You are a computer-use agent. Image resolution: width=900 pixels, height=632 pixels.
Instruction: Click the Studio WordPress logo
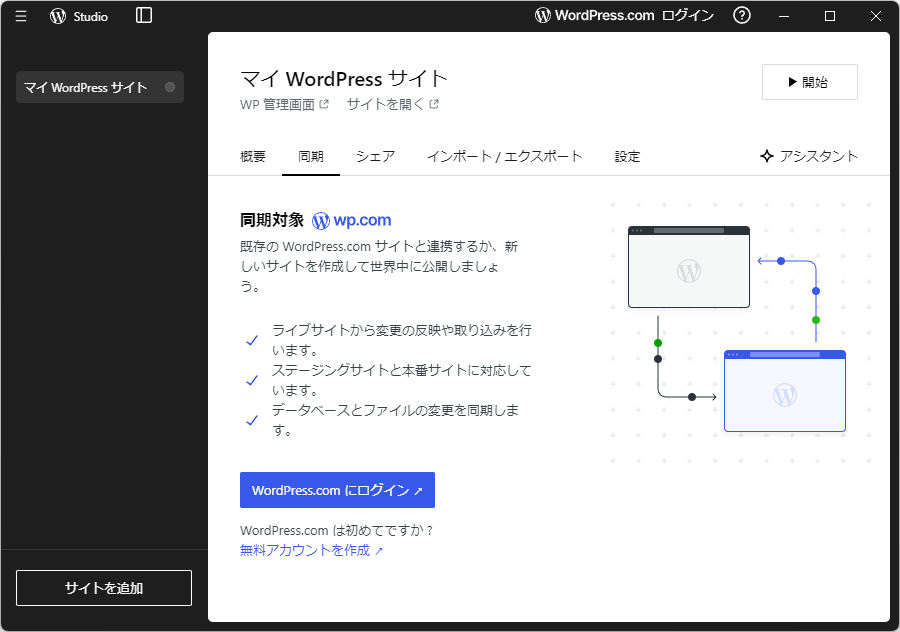[58, 15]
